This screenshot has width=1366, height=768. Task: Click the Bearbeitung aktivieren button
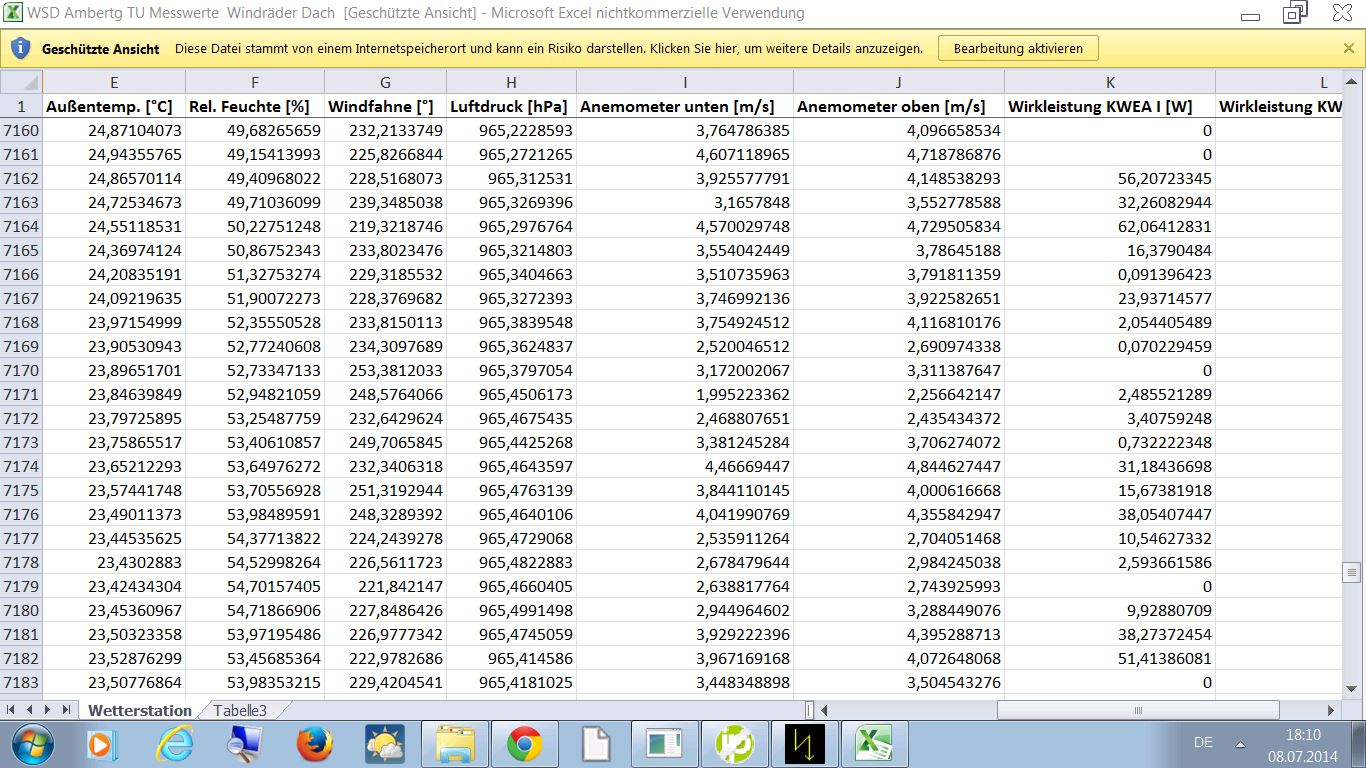pyautogui.click(x=1017, y=48)
